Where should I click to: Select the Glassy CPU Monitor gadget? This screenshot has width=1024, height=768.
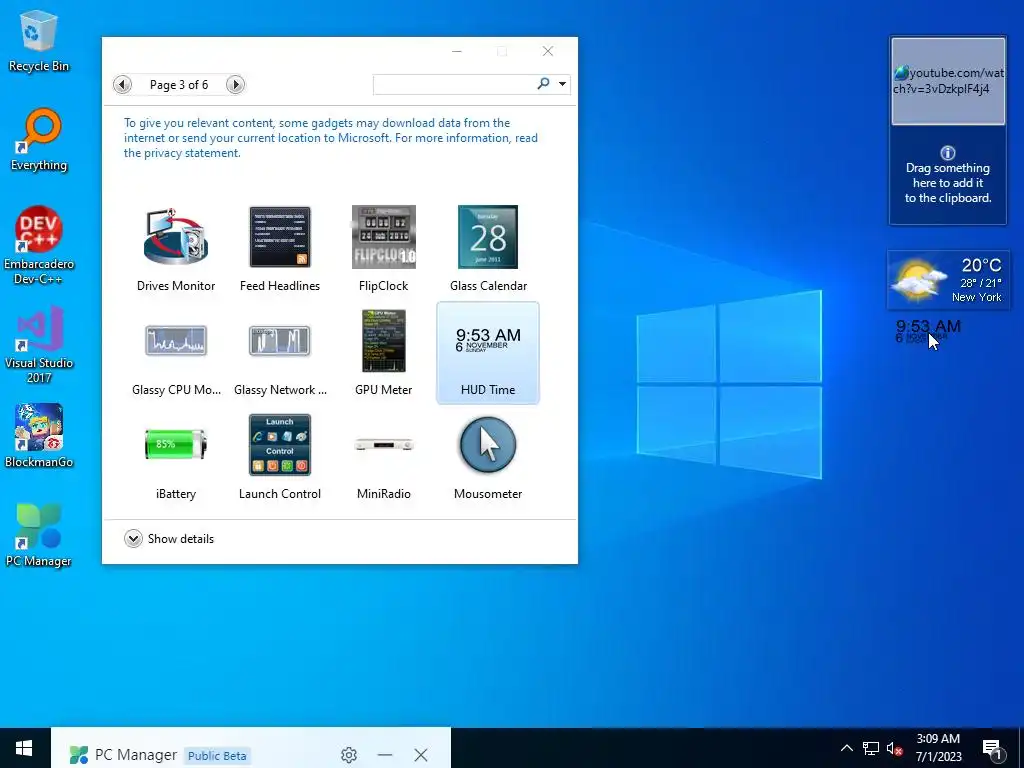(x=176, y=353)
